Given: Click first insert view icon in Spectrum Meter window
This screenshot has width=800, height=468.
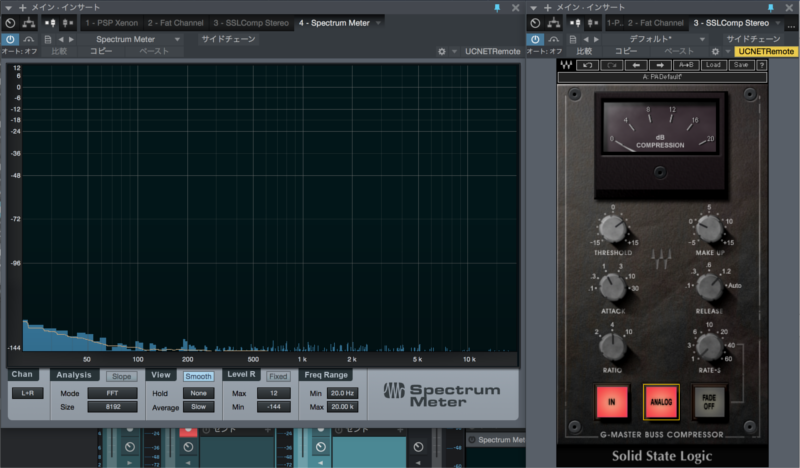Looking at the screenshot, I should click(50, 23).
